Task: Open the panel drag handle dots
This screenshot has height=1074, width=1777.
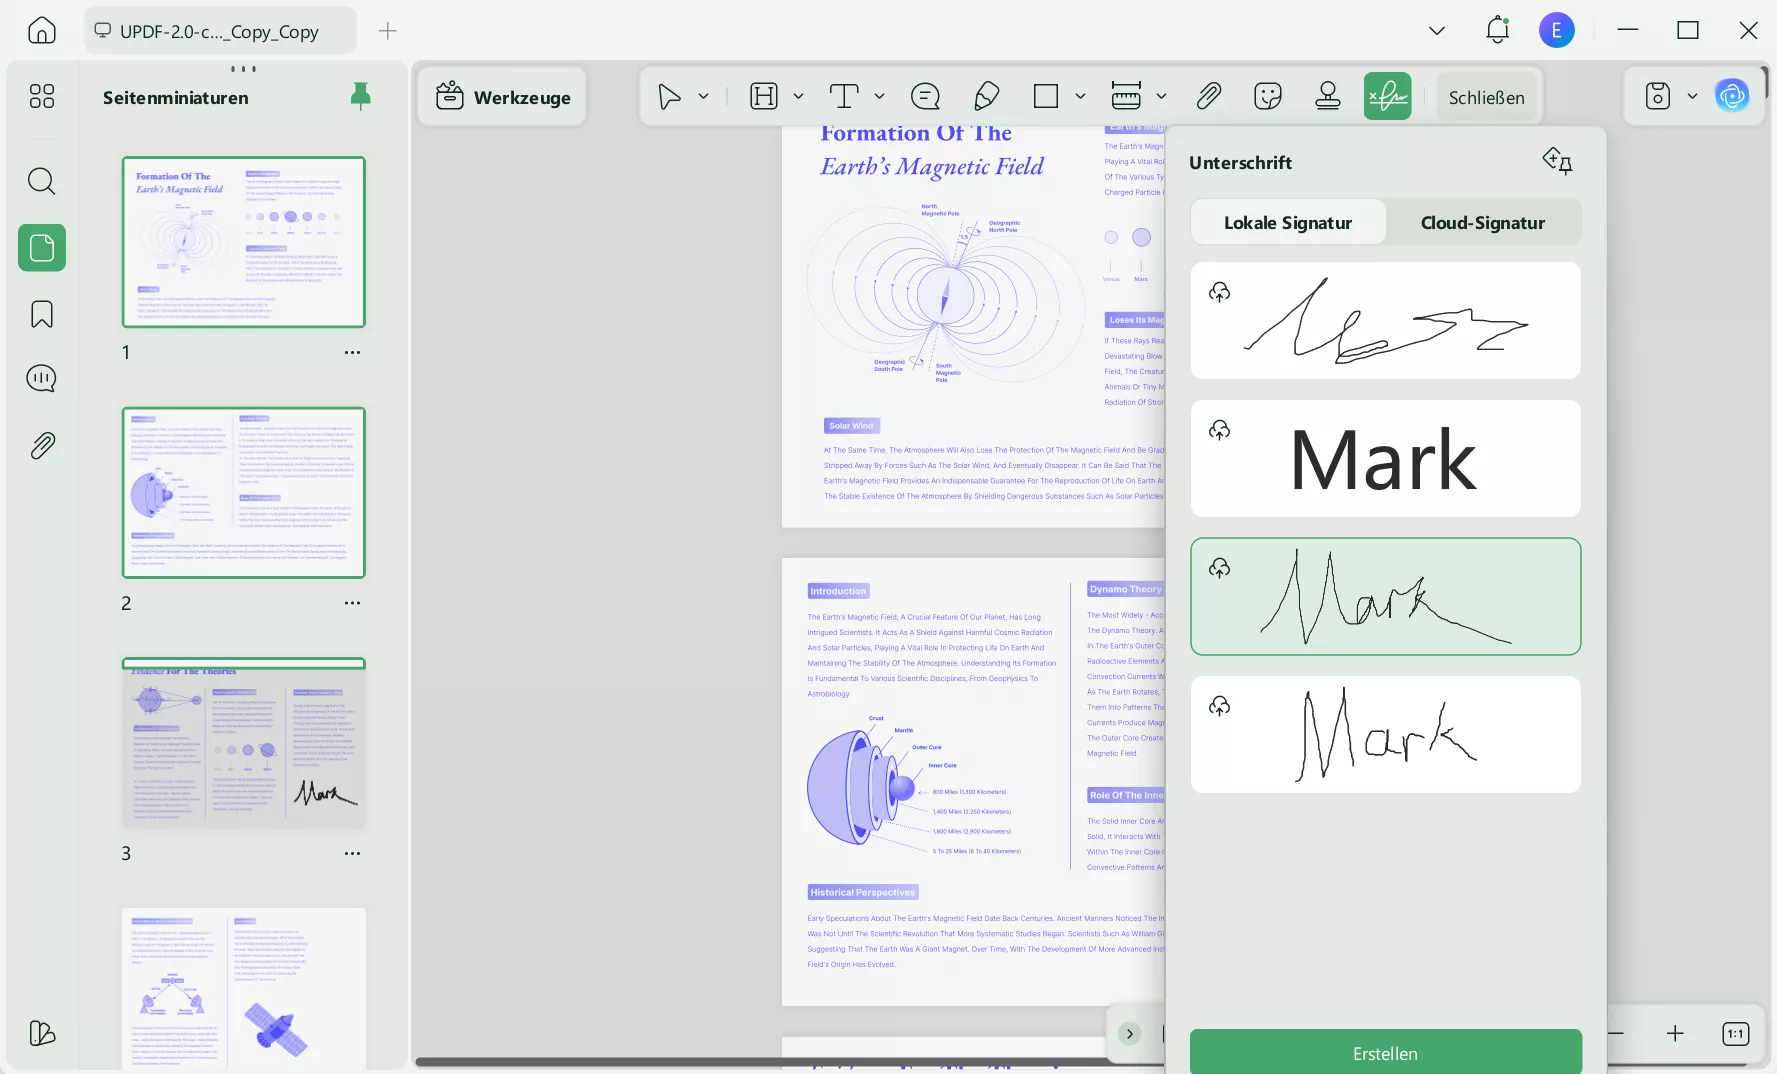Action: click(x=243, y=69)
